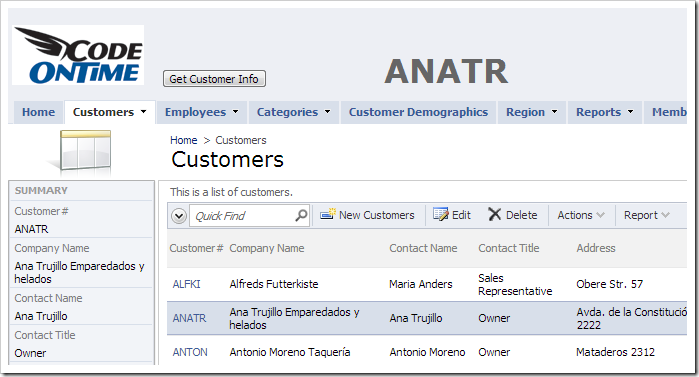Click the New Customers button label
The image size is (699, 377).
[x=377, y=215]
